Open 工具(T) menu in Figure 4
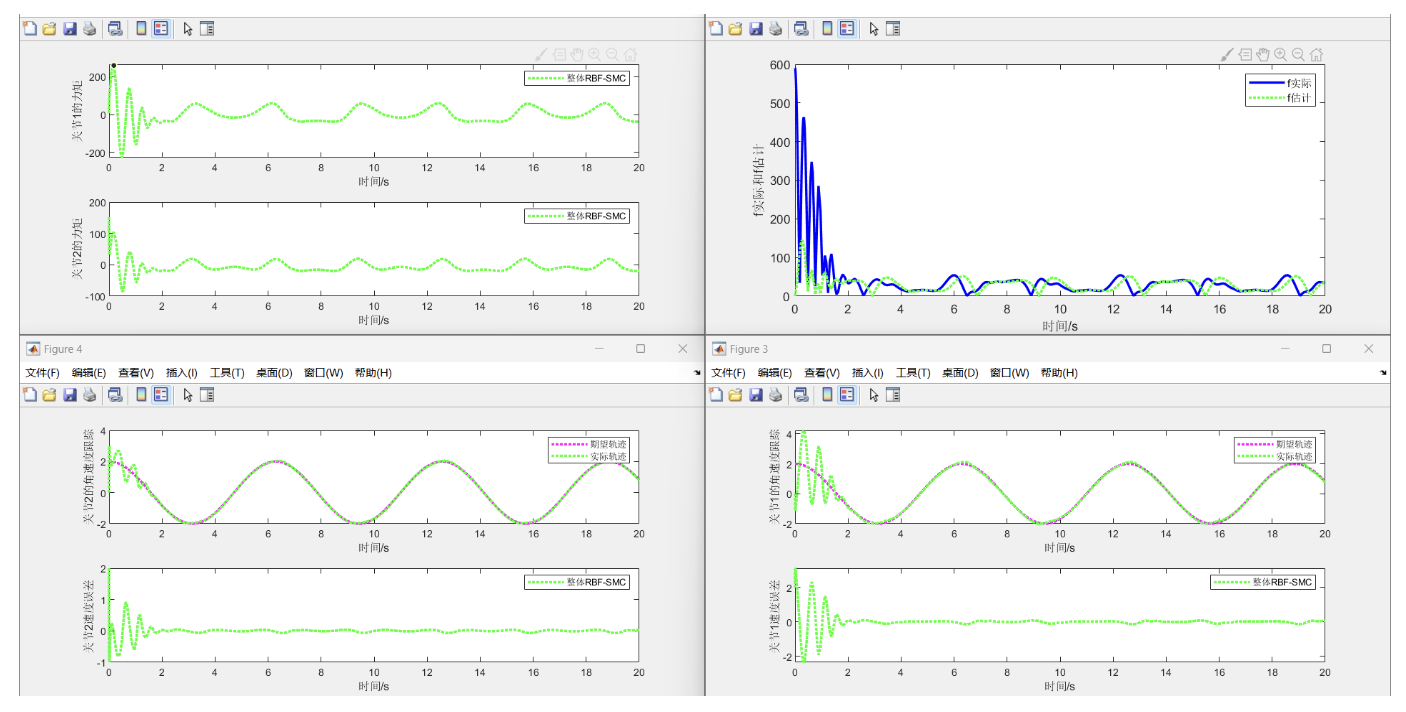 pos(227,373)
